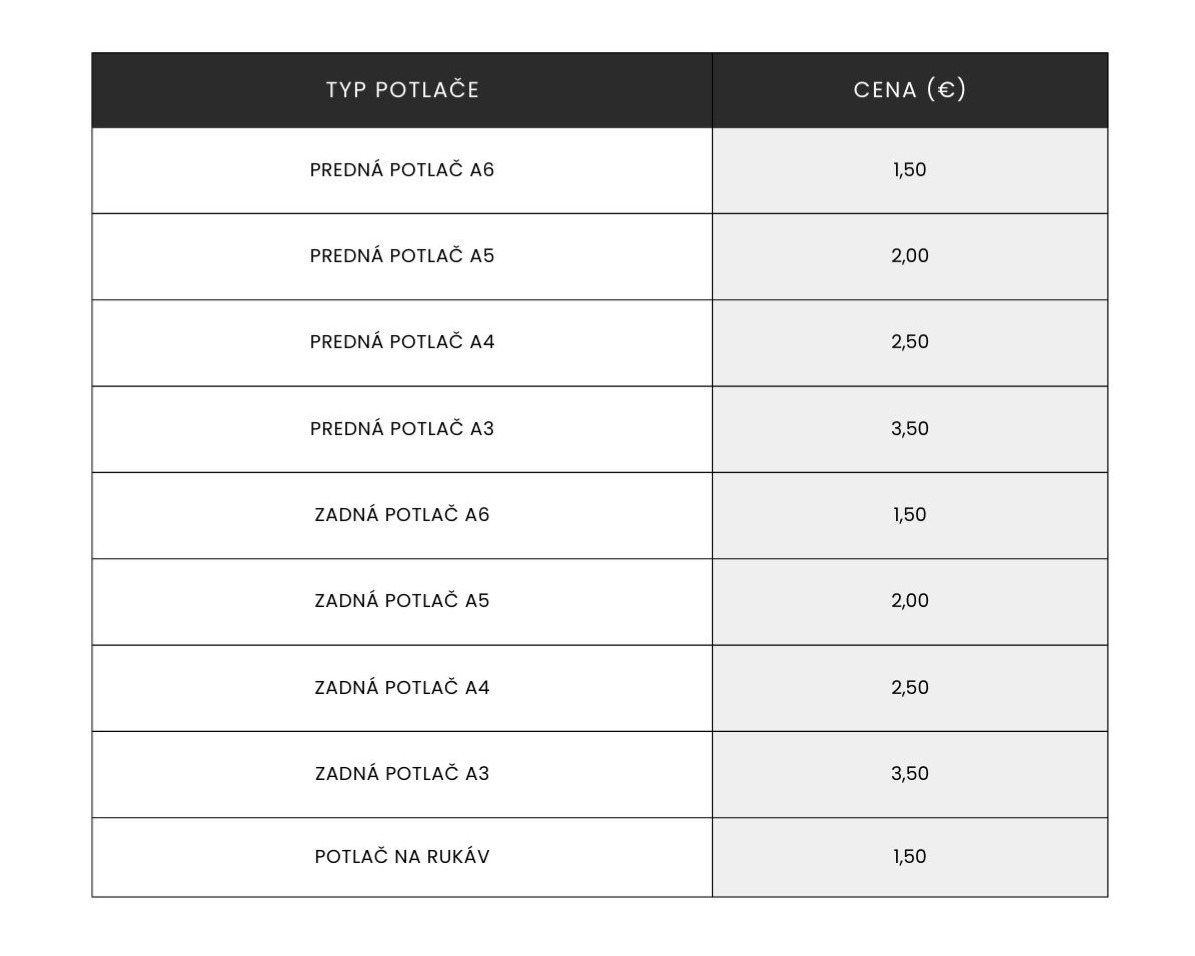
Task: Click the 1,50 price for ZADNÁ POTLAČ A6
Action: [909, 515]
